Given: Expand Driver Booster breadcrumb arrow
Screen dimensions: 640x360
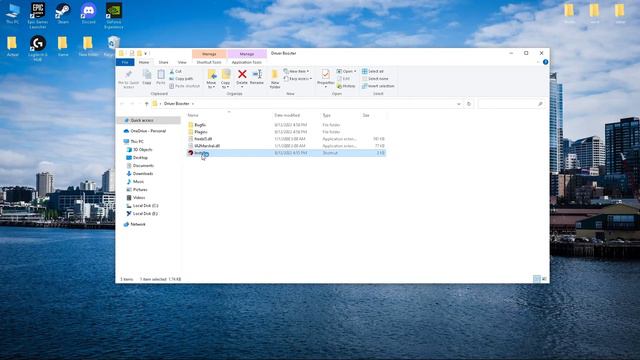Looking at the screenshot, I should coord(193,104).
